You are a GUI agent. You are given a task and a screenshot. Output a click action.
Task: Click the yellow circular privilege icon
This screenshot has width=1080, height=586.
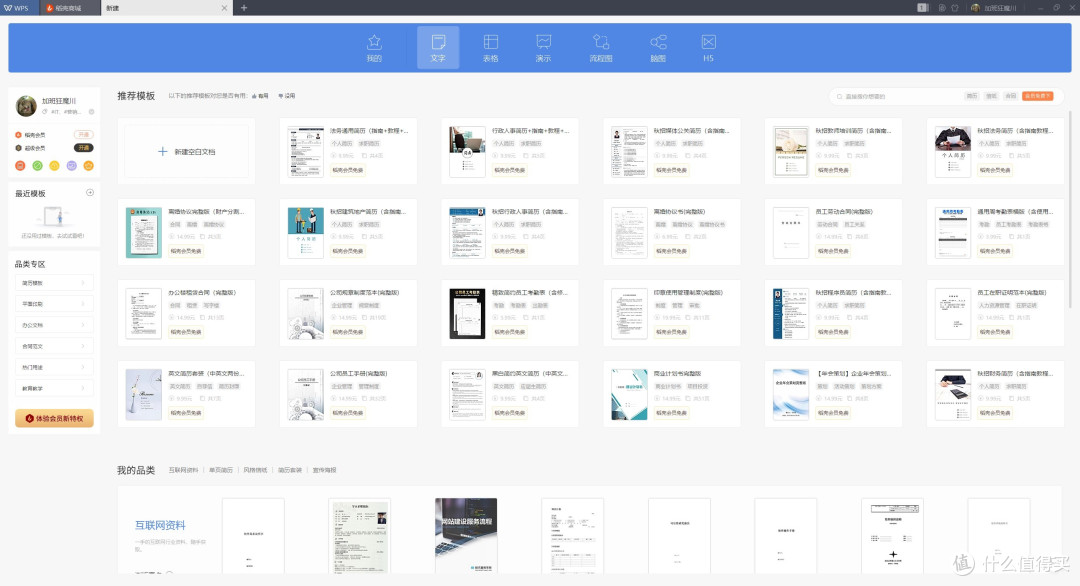point(54,165)
